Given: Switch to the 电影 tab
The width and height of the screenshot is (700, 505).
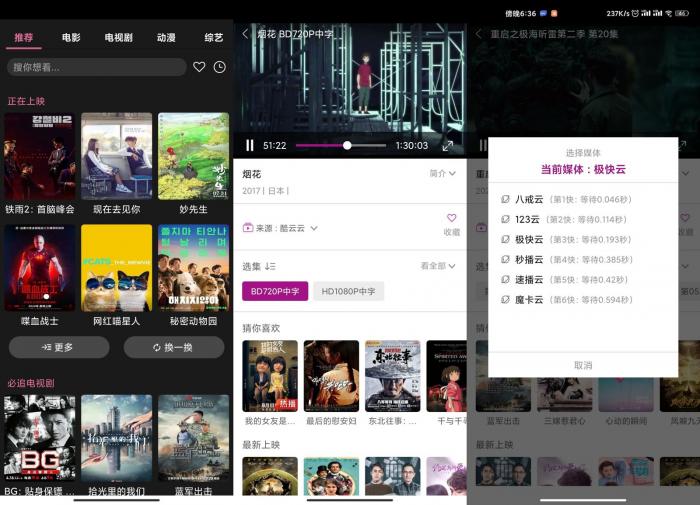Looking at the screenshot, I should [x=71, y=38].
